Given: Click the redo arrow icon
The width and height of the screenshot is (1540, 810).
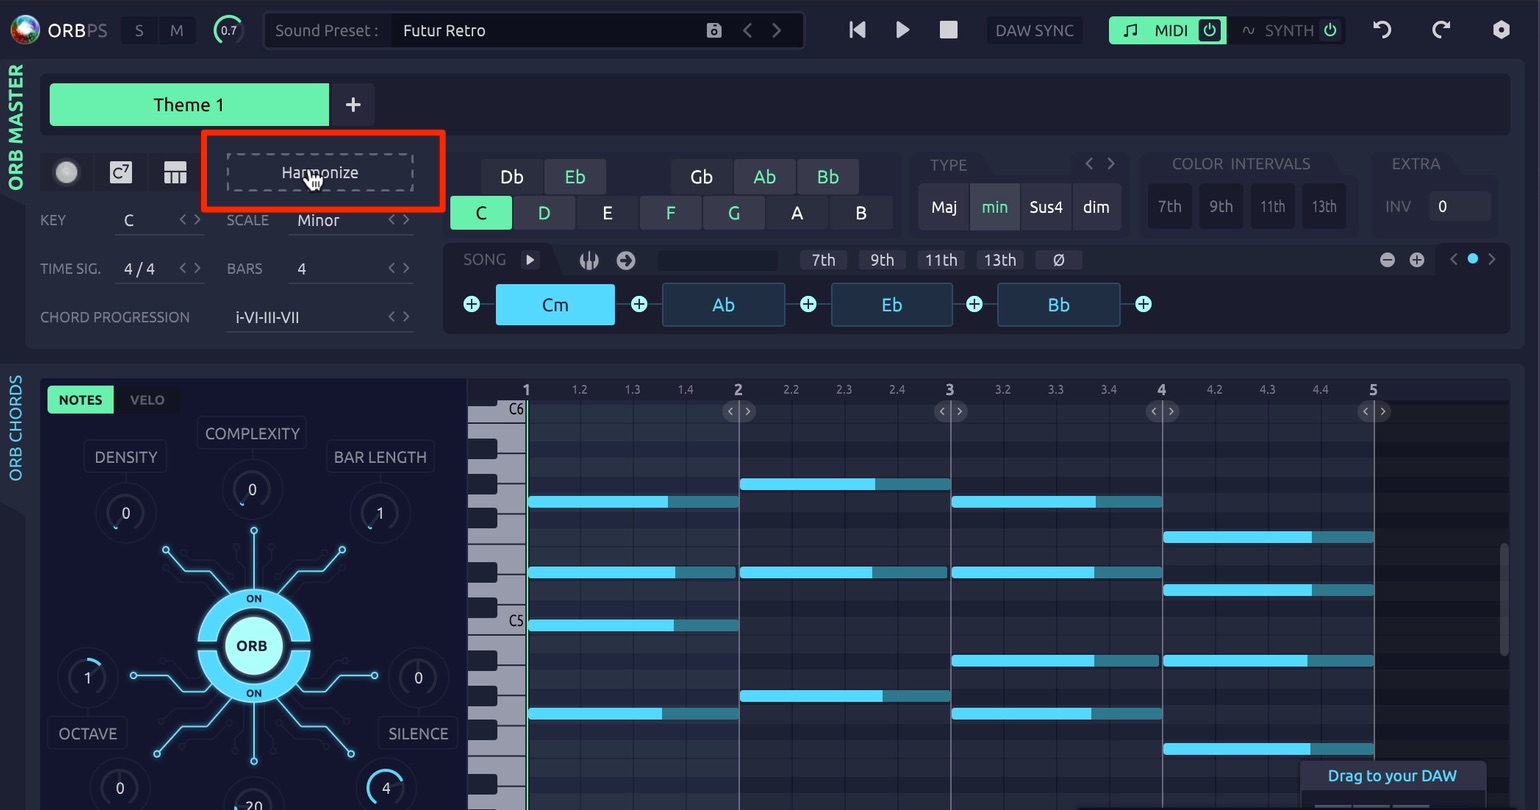Looking at the screenshot, I should coord(1441,30).
